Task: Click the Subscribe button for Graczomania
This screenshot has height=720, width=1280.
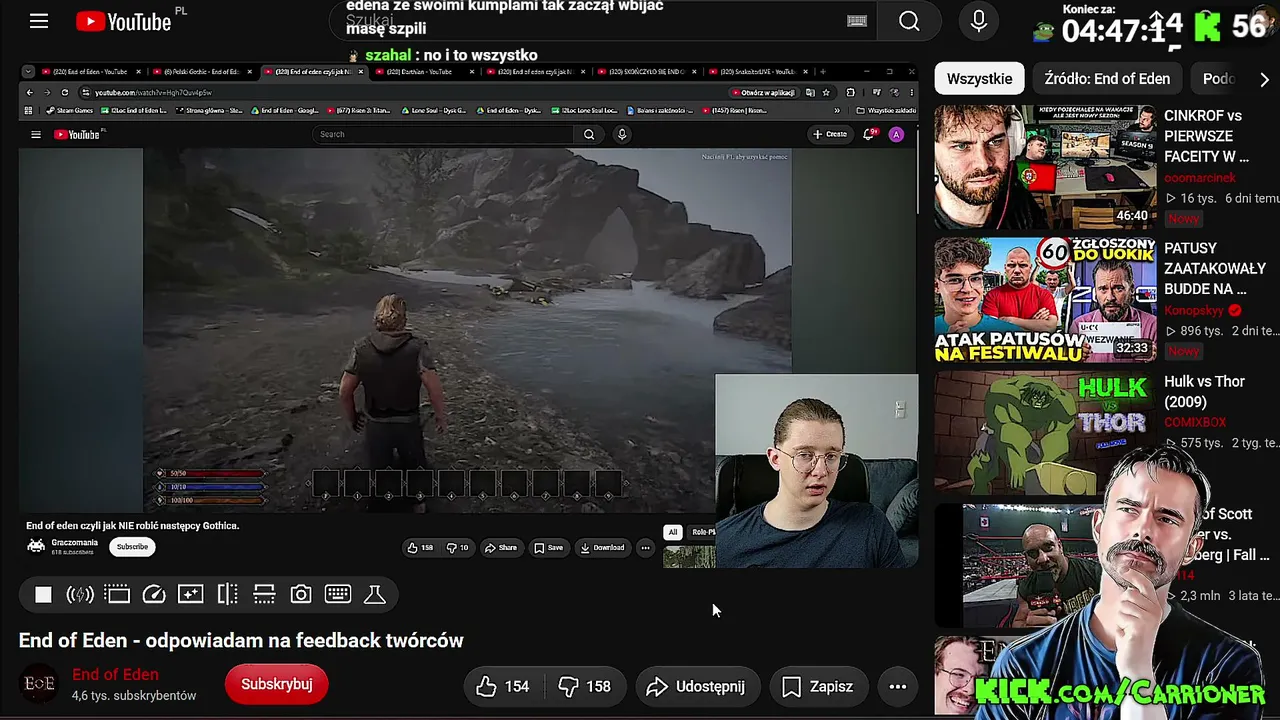Action: tap(132, 547)
